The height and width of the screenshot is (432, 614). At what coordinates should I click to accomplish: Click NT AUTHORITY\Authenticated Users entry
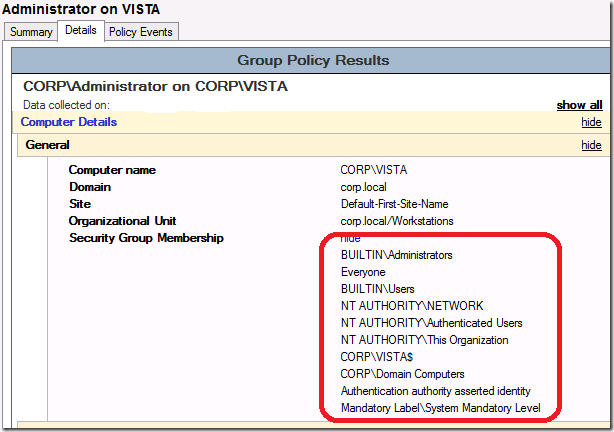pos(431,323)
